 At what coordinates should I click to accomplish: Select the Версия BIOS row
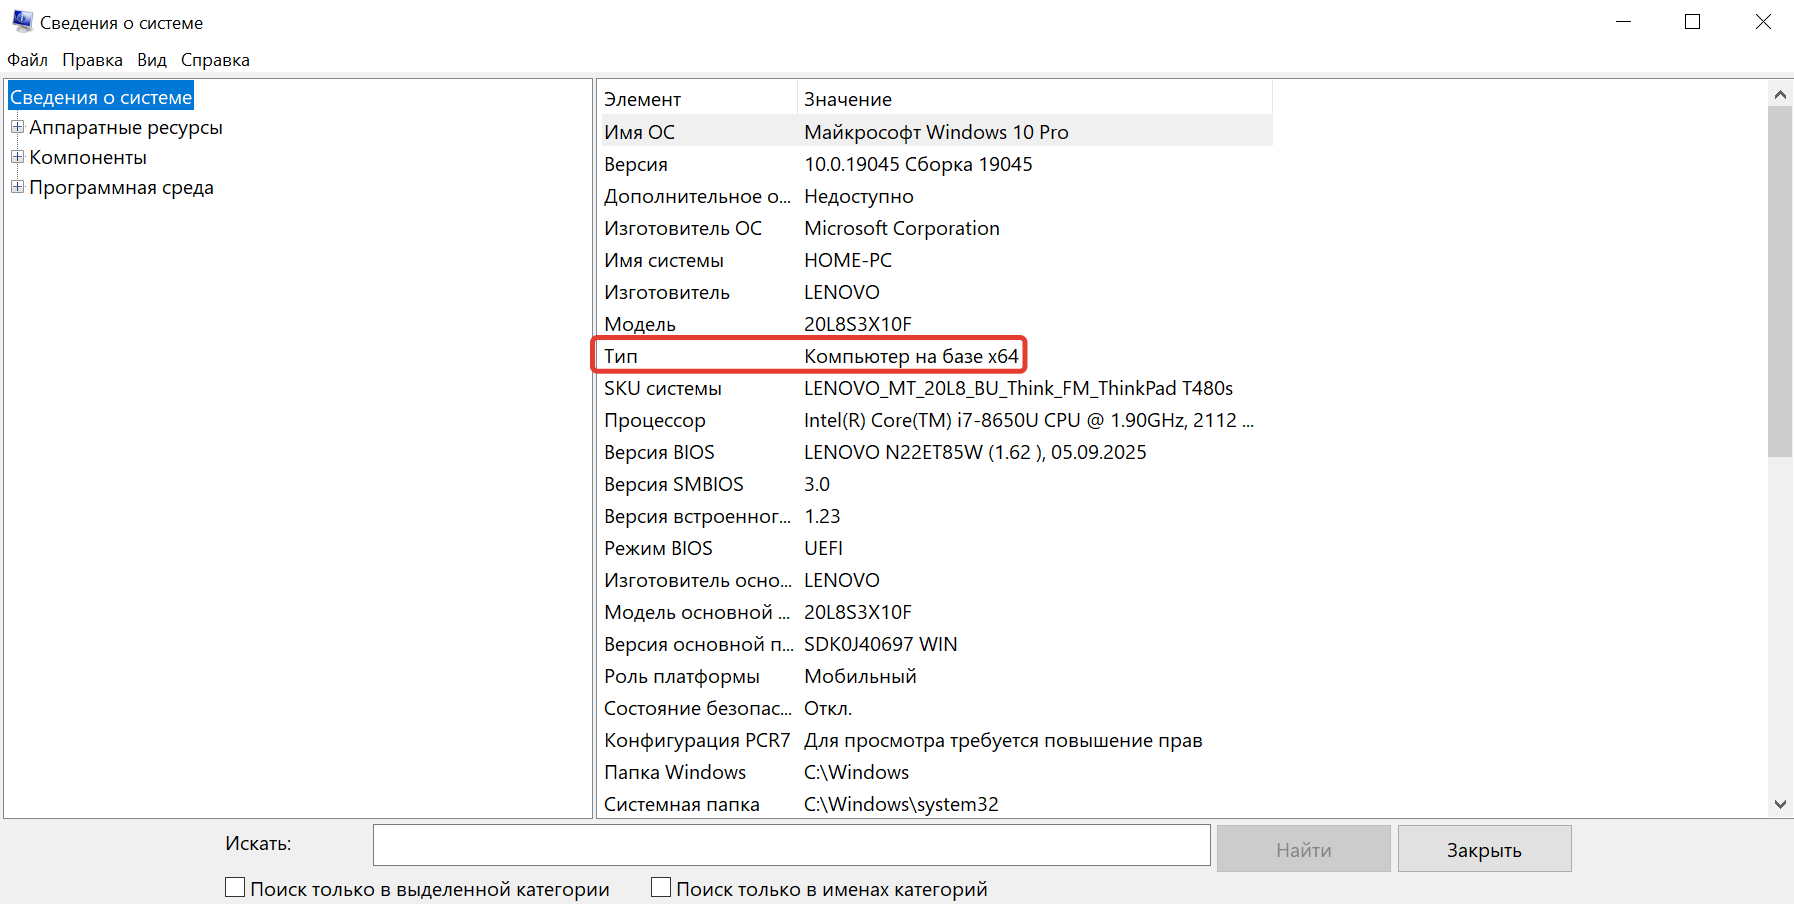935,452
